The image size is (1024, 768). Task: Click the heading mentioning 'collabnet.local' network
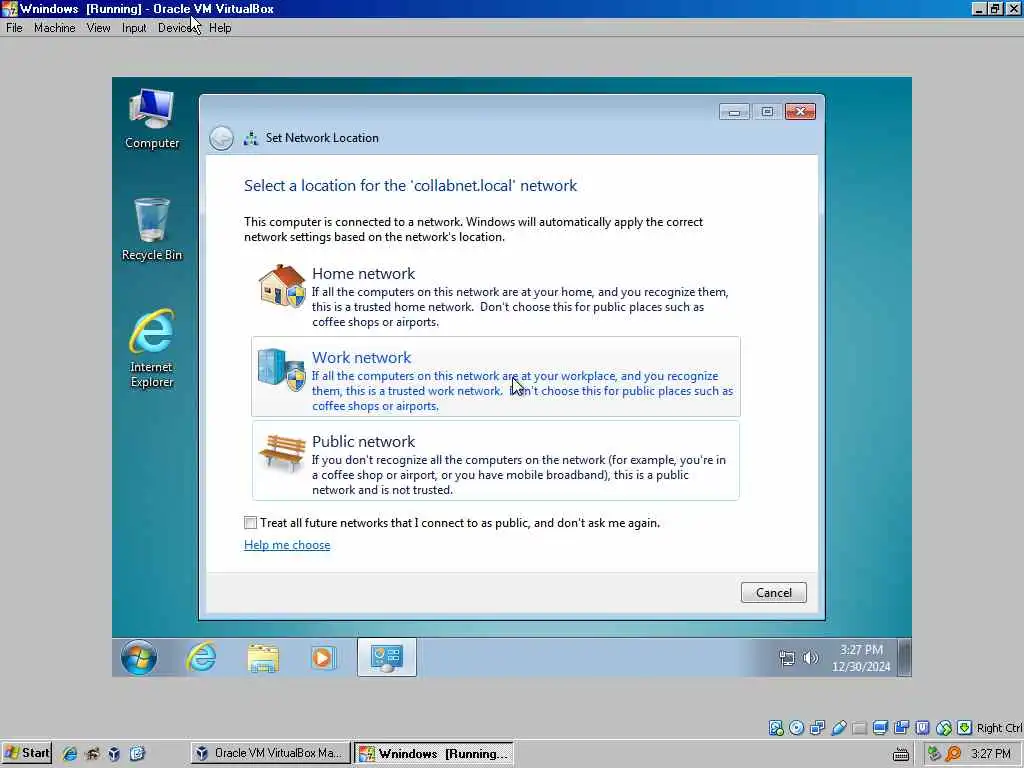[x=410, y=185]
